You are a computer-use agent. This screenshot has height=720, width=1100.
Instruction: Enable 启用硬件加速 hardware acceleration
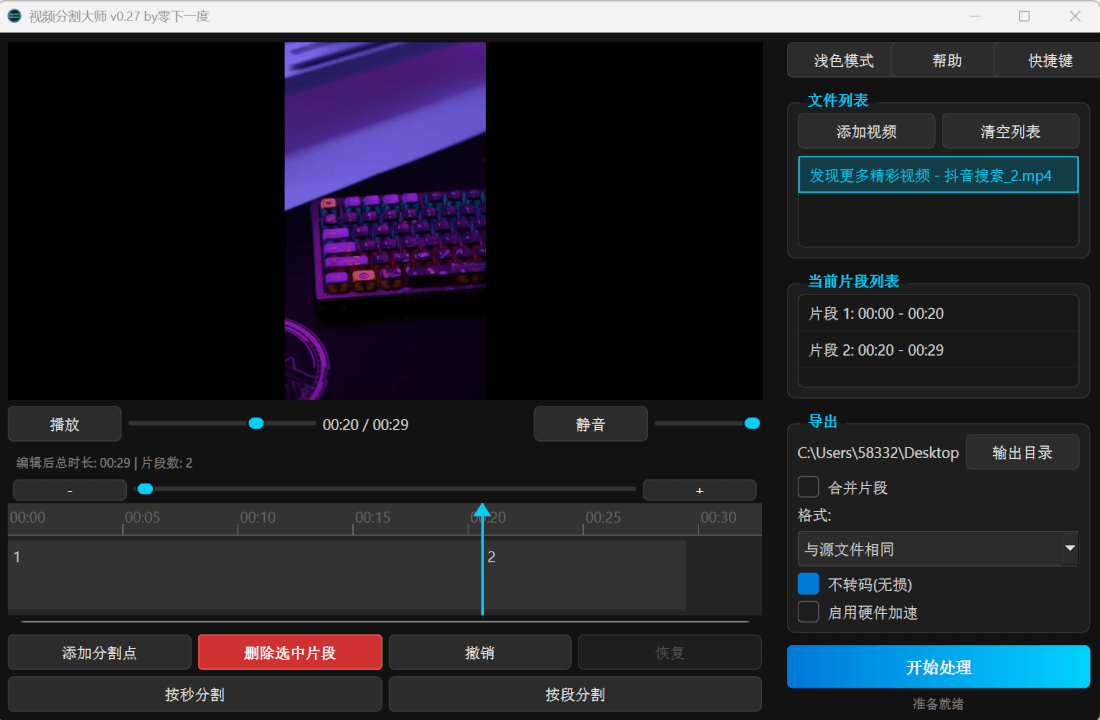(x=808, y=612)
